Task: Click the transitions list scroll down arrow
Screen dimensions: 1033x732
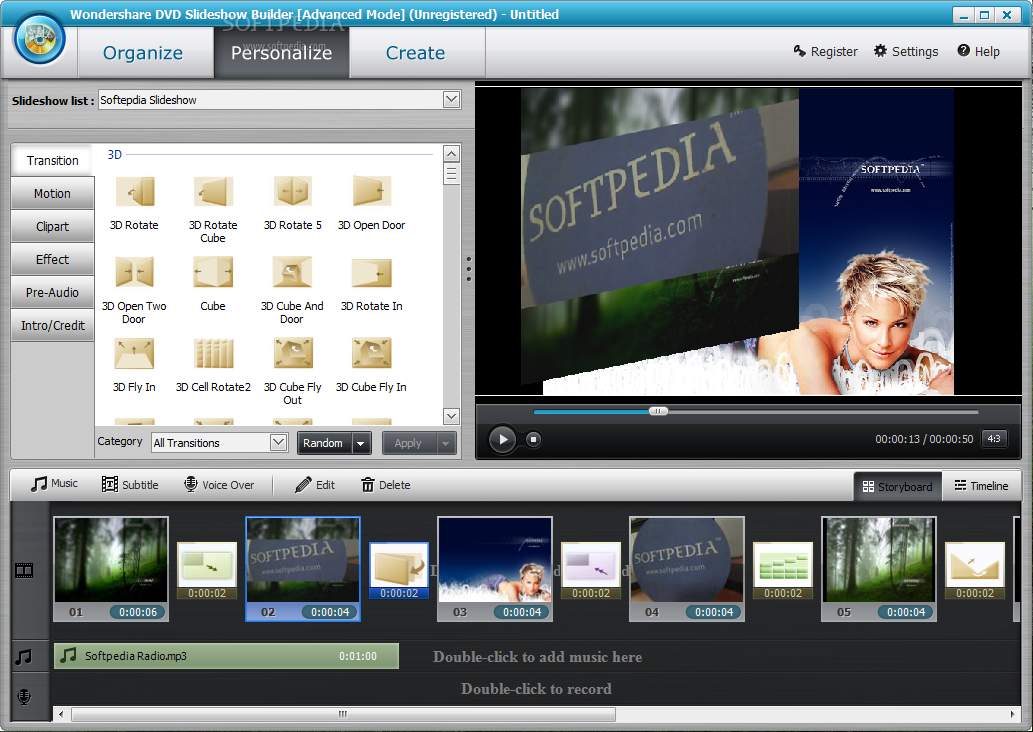Action: click(x=451, y=416)
